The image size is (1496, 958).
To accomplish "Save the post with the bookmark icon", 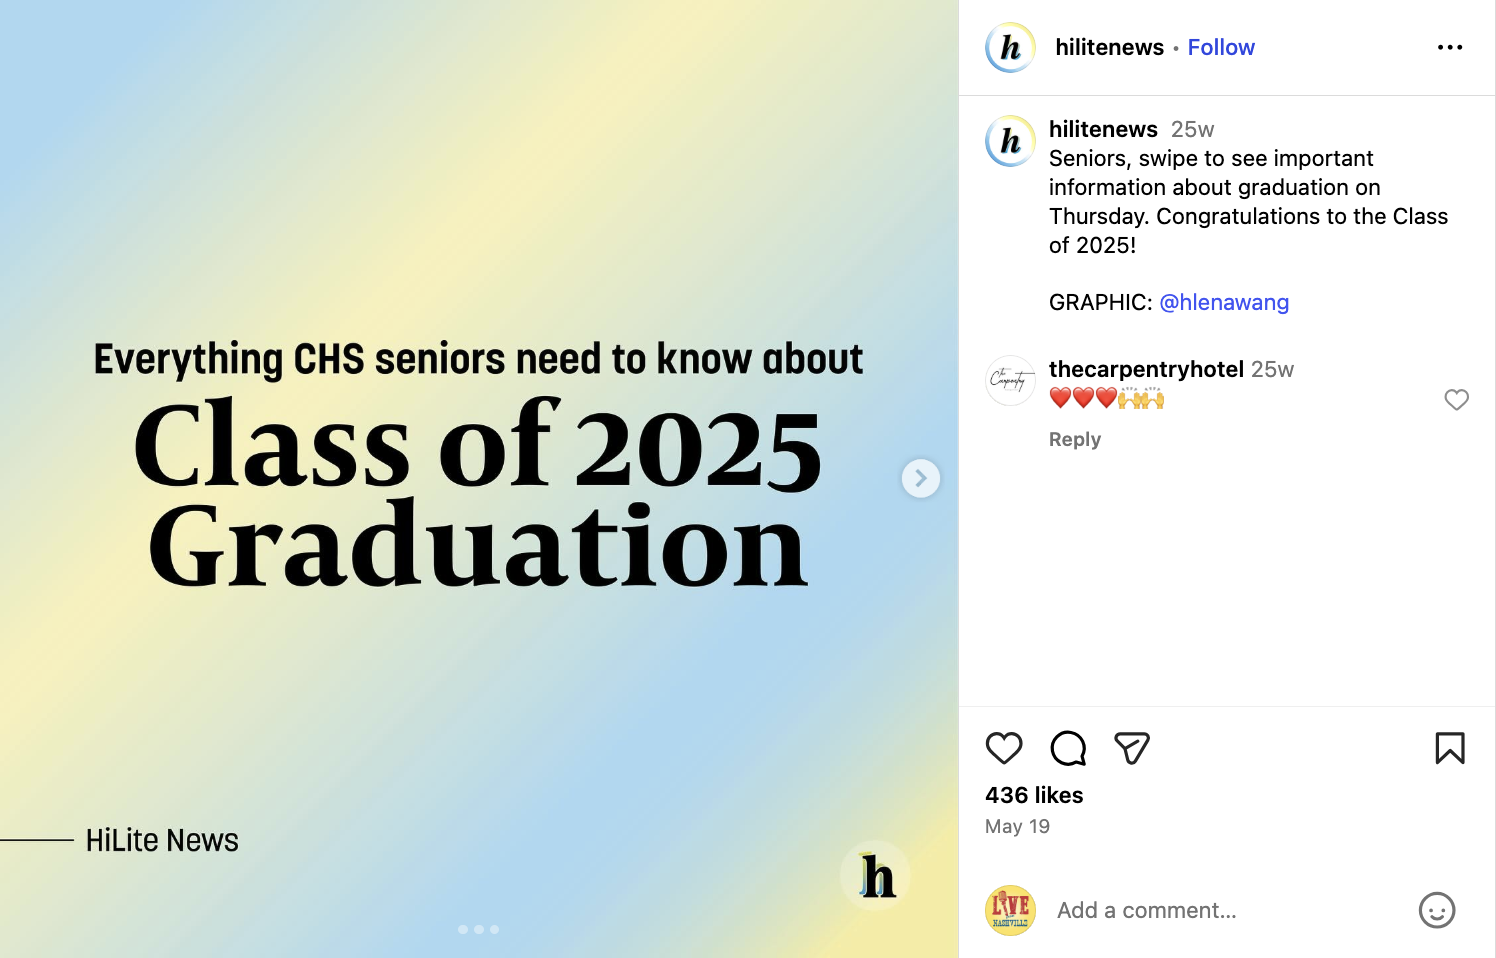I will click(1450, 748).
